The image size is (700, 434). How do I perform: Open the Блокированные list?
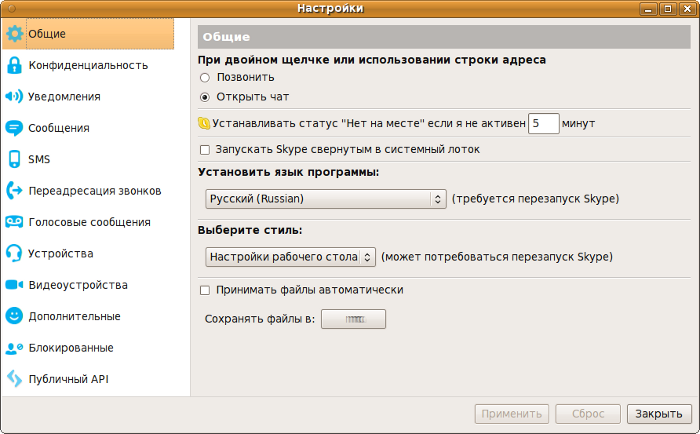[88, 348]
